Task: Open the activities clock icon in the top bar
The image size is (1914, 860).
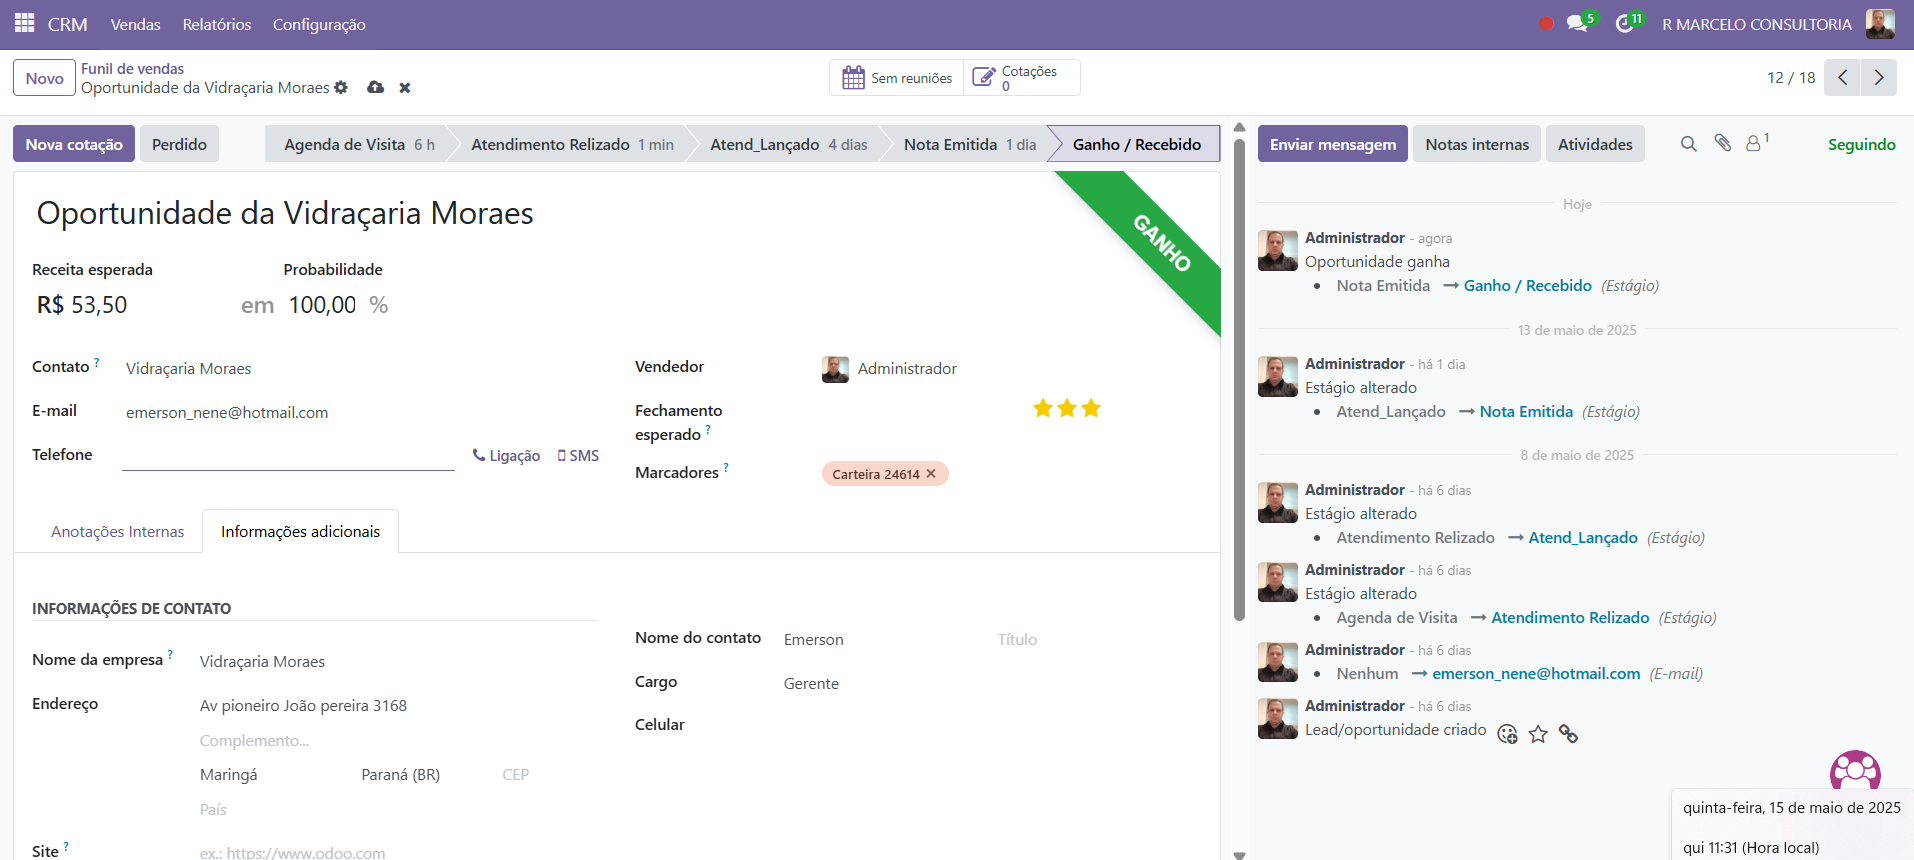Action: pos(1625,24)
